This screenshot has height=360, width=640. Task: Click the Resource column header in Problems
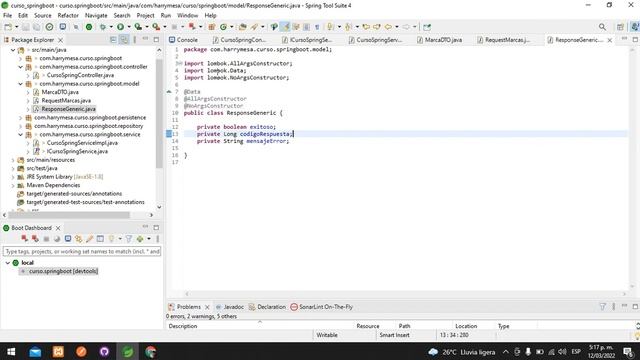point(368,326)
